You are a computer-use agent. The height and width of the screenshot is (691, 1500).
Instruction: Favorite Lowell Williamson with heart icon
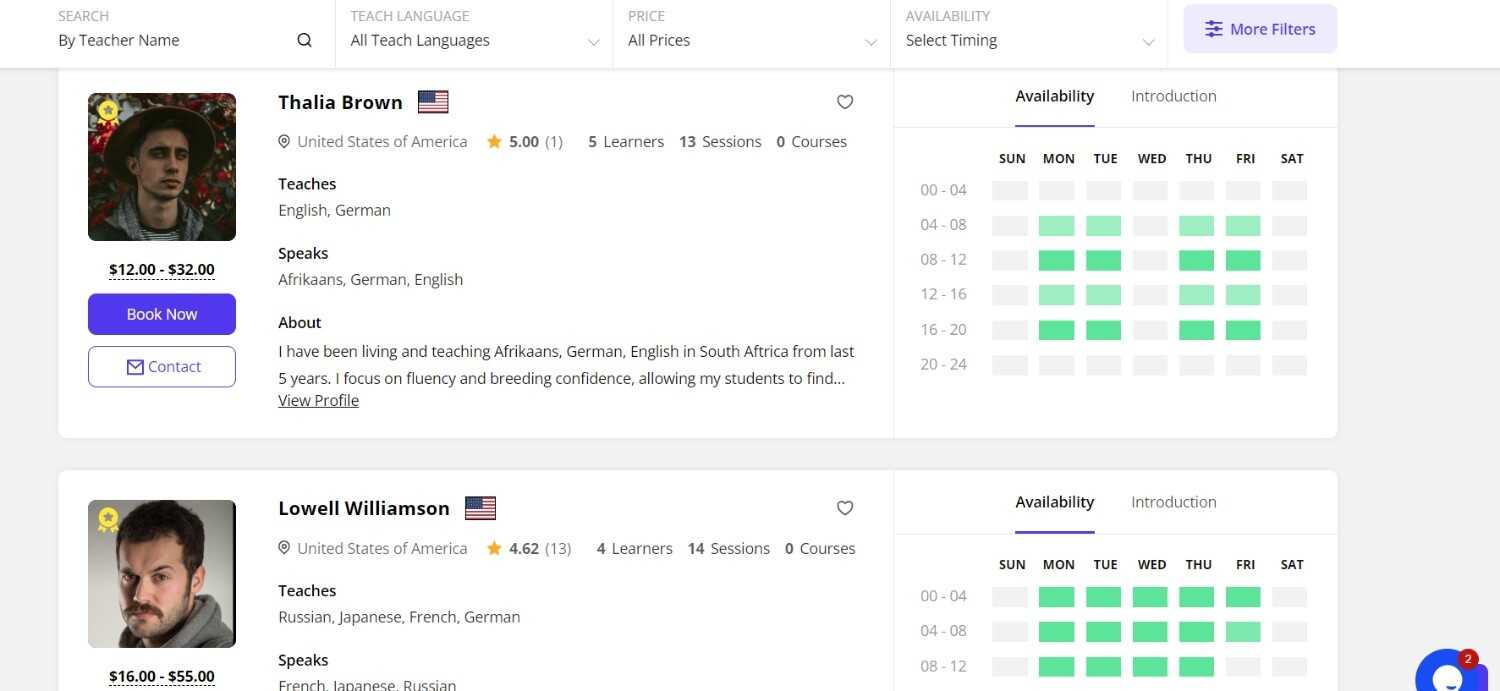tap(845, 508)
